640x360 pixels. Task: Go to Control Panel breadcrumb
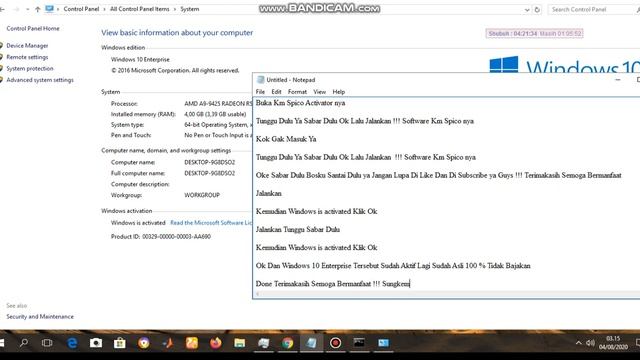(x=81, y=9)
